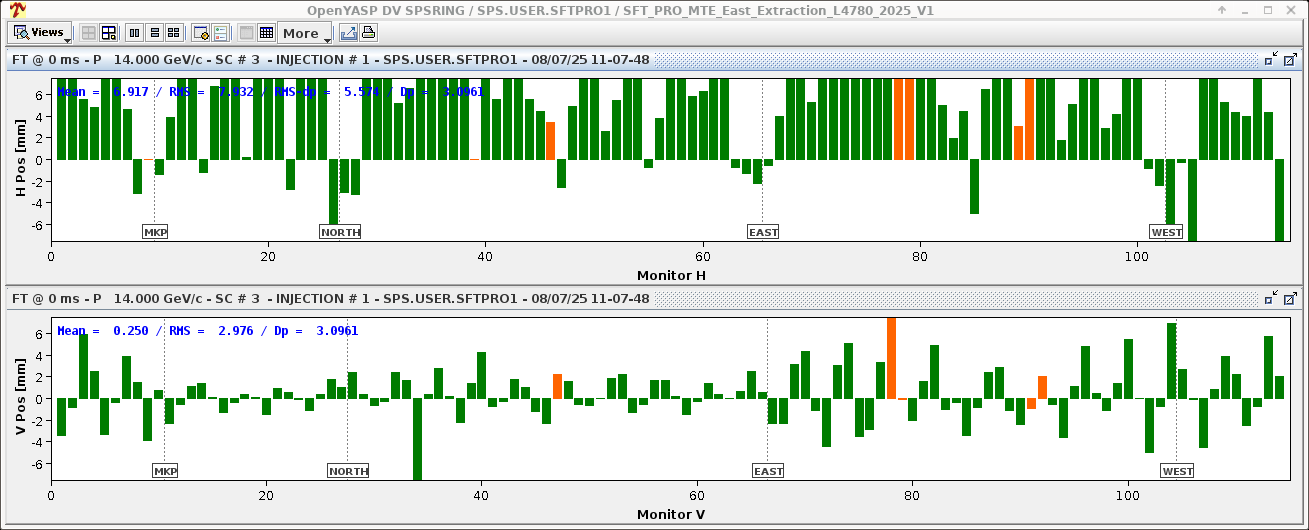Viewport: 1309px width, 530px height.
Task: Select the stacked rows layout icon
Action: coord(154,33)
